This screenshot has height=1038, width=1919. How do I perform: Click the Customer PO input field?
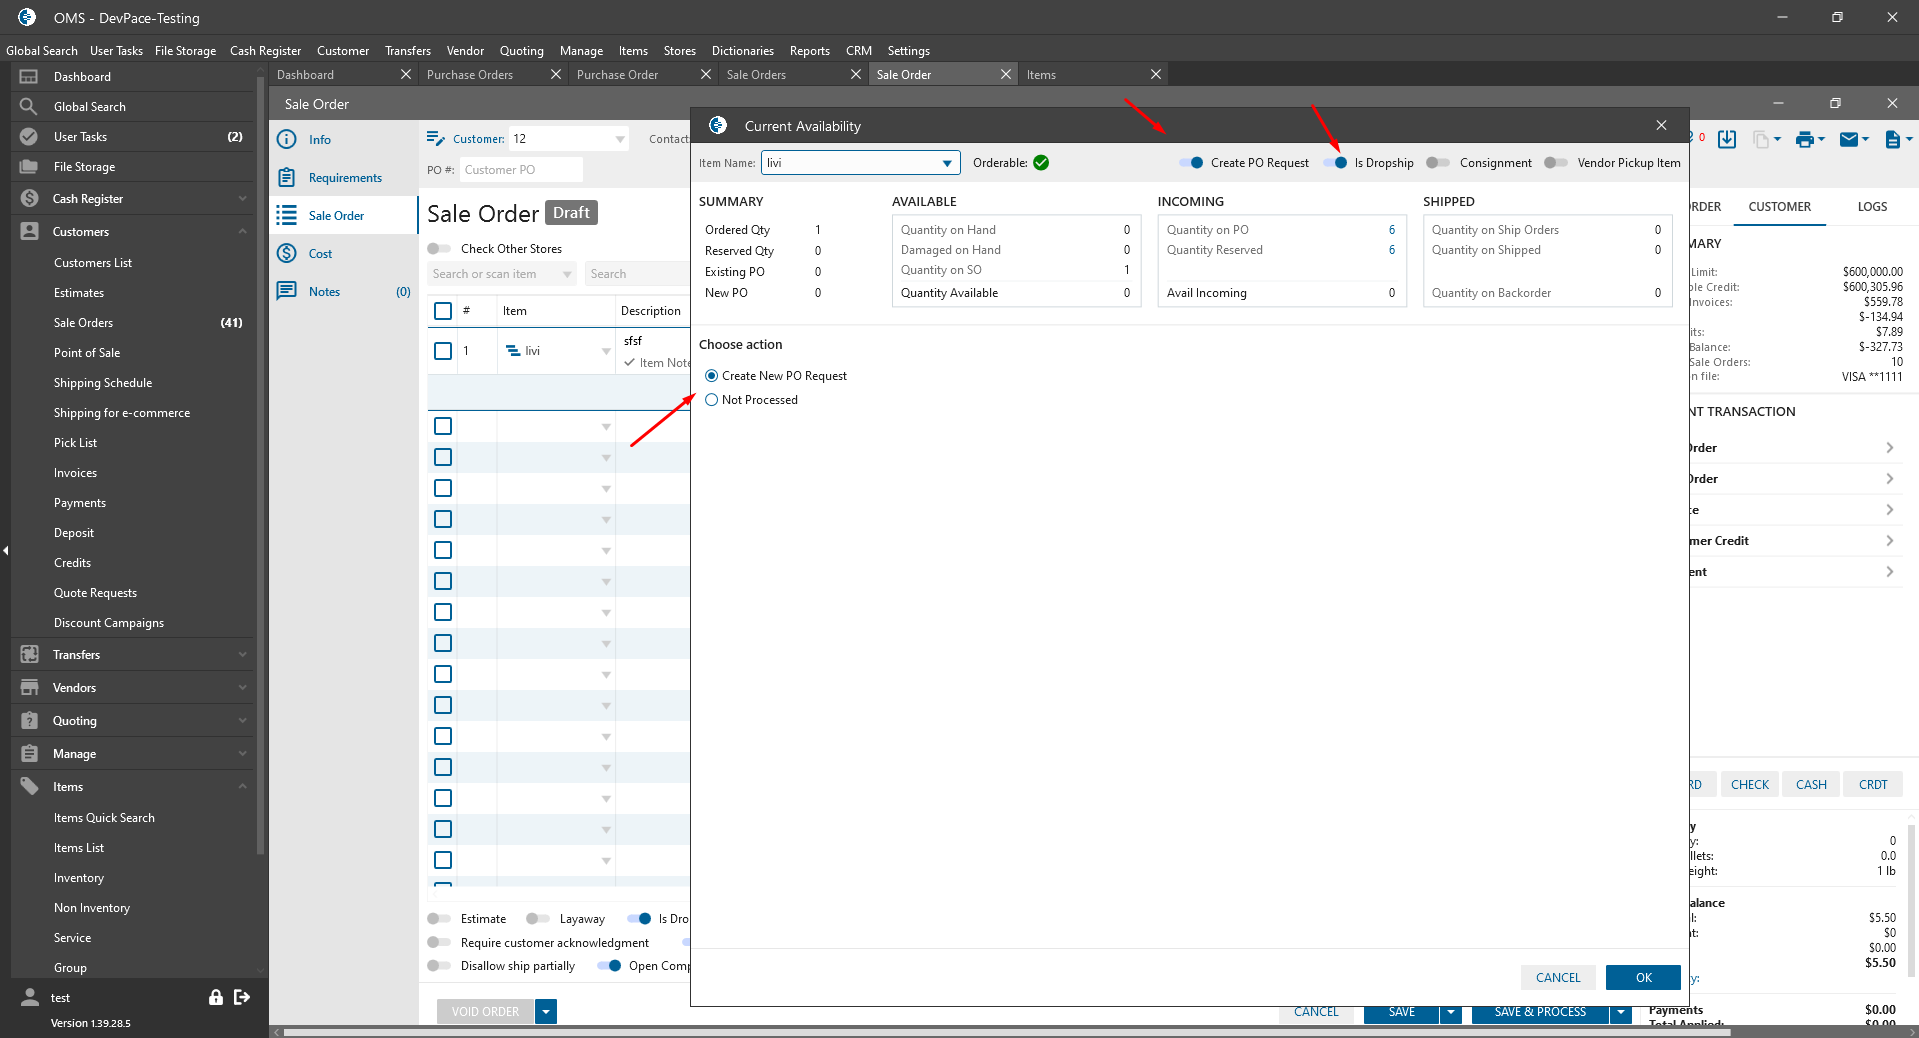point(521,170)
